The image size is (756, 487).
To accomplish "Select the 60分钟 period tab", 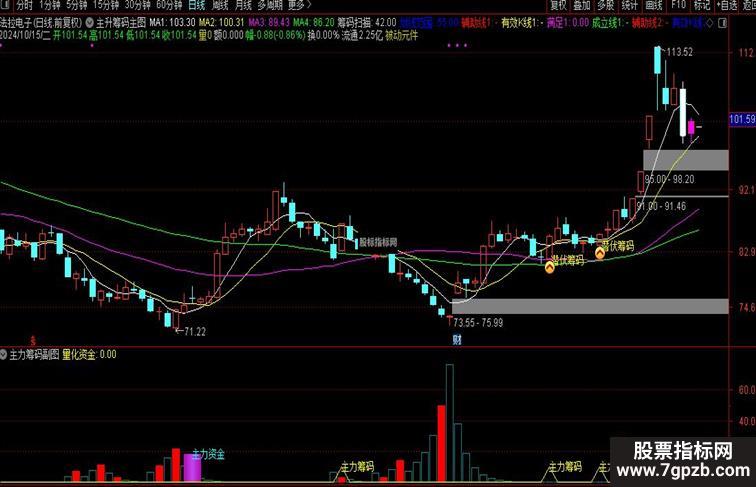I will click(x=169, y=5).
